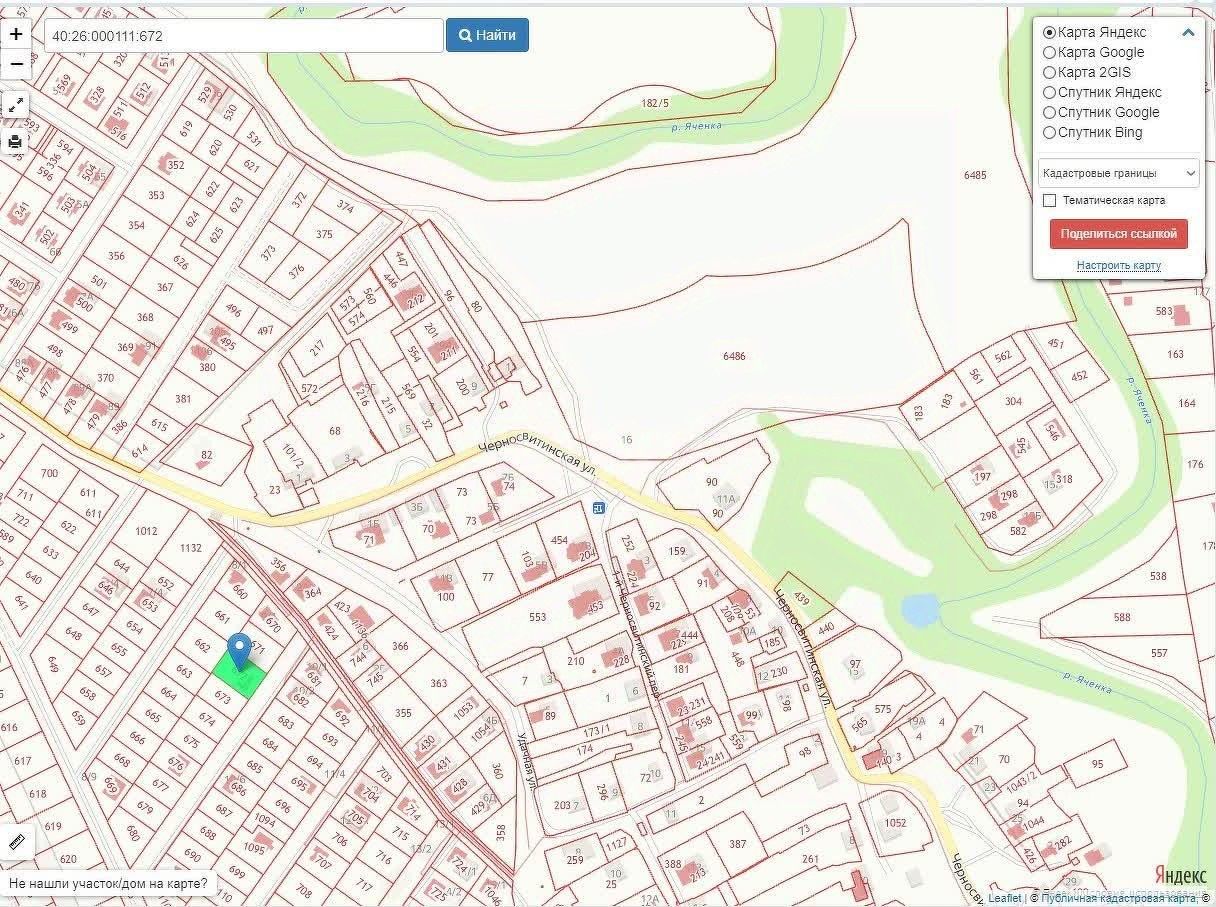Enable the Тематическая карта checkbox
The height and width of the screenshot is (907, 1216).
pyautogui.click(x=1049, y=200)
